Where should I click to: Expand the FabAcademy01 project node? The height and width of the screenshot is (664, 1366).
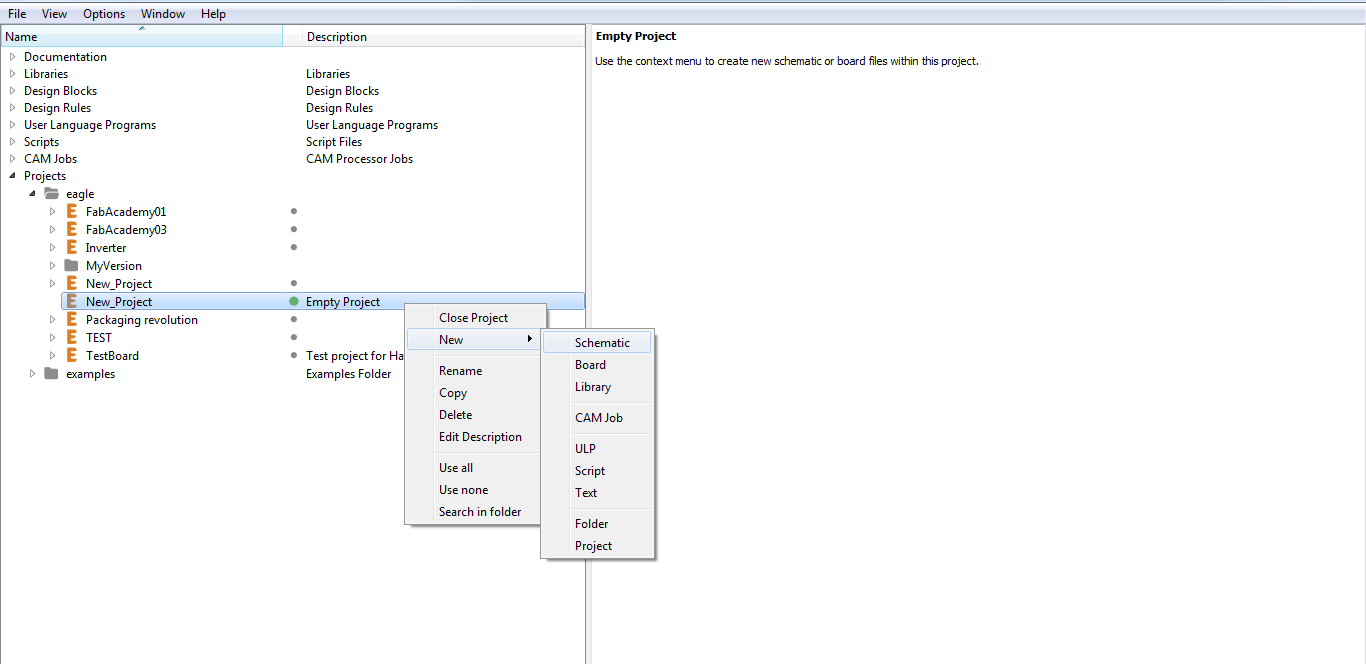[x=53, y=212]
